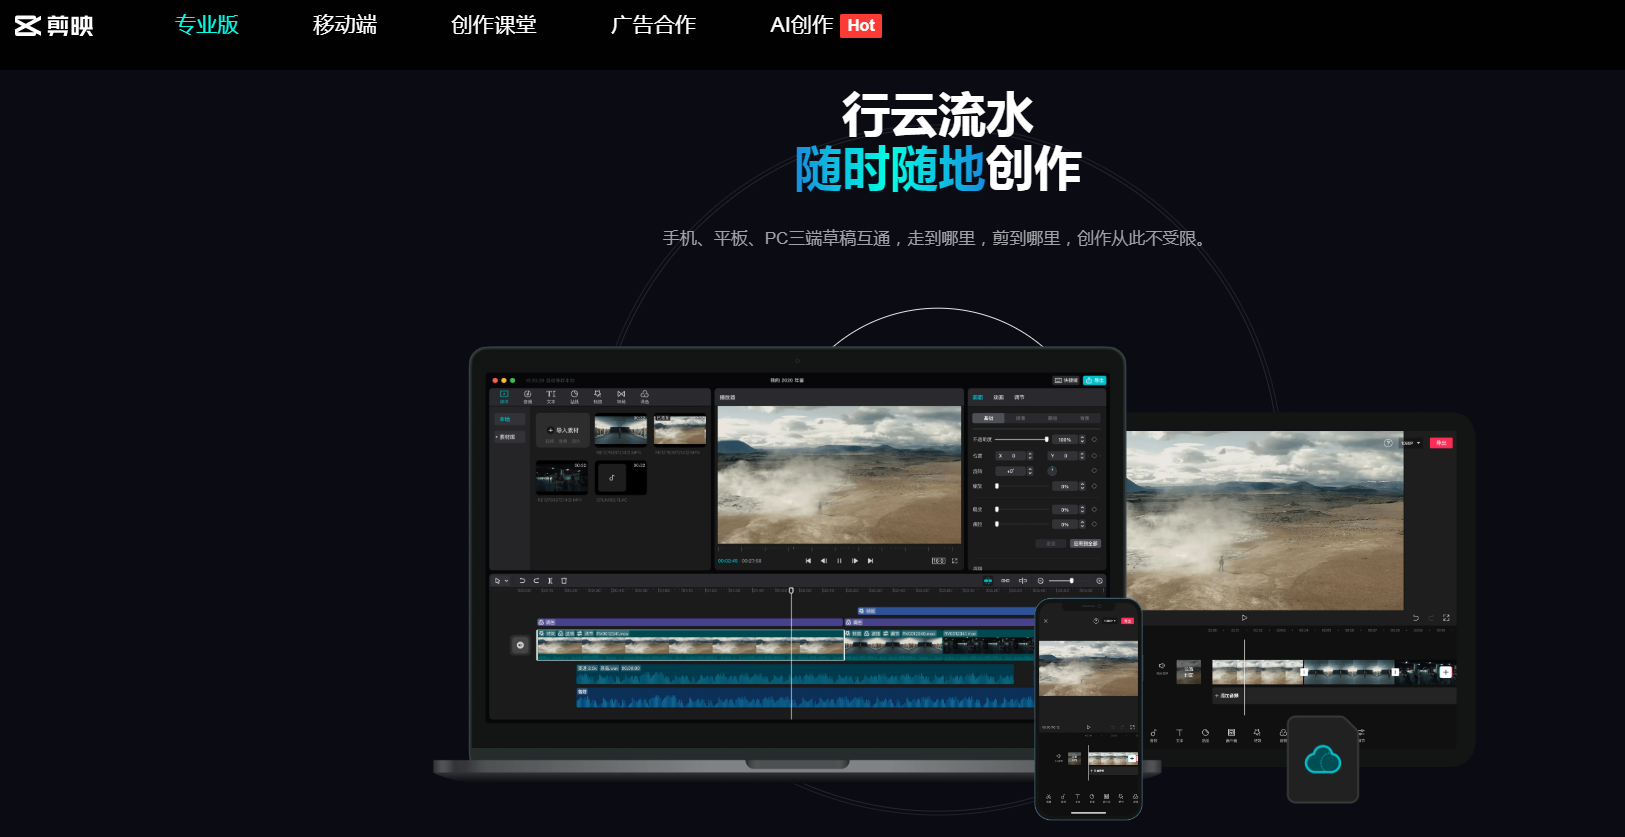Click the opacity slider in properties panel
1625x837 pixels.
(1021, 439)
